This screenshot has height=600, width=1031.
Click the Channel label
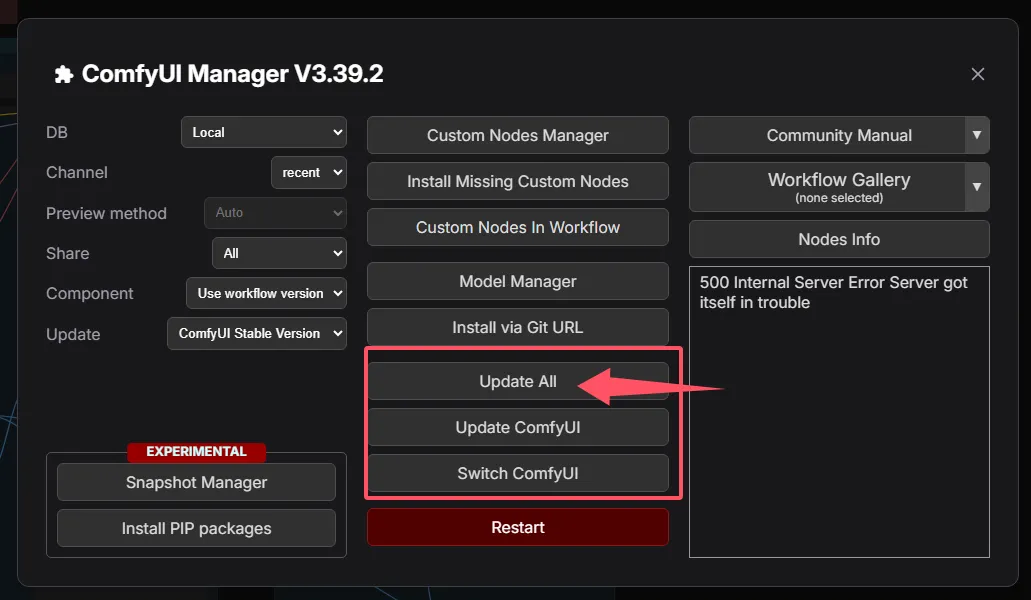76,172
